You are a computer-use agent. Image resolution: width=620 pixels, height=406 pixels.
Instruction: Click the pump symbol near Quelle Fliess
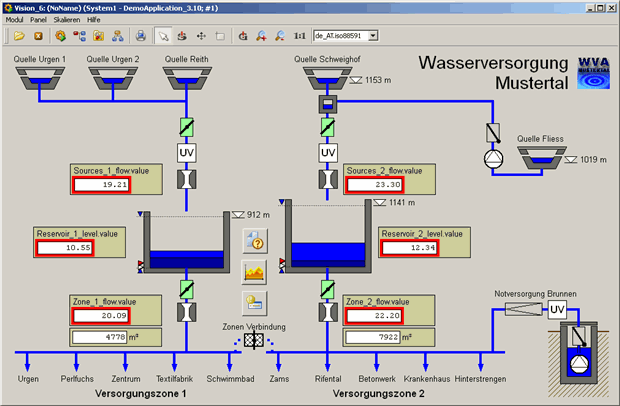coord(493,159)
